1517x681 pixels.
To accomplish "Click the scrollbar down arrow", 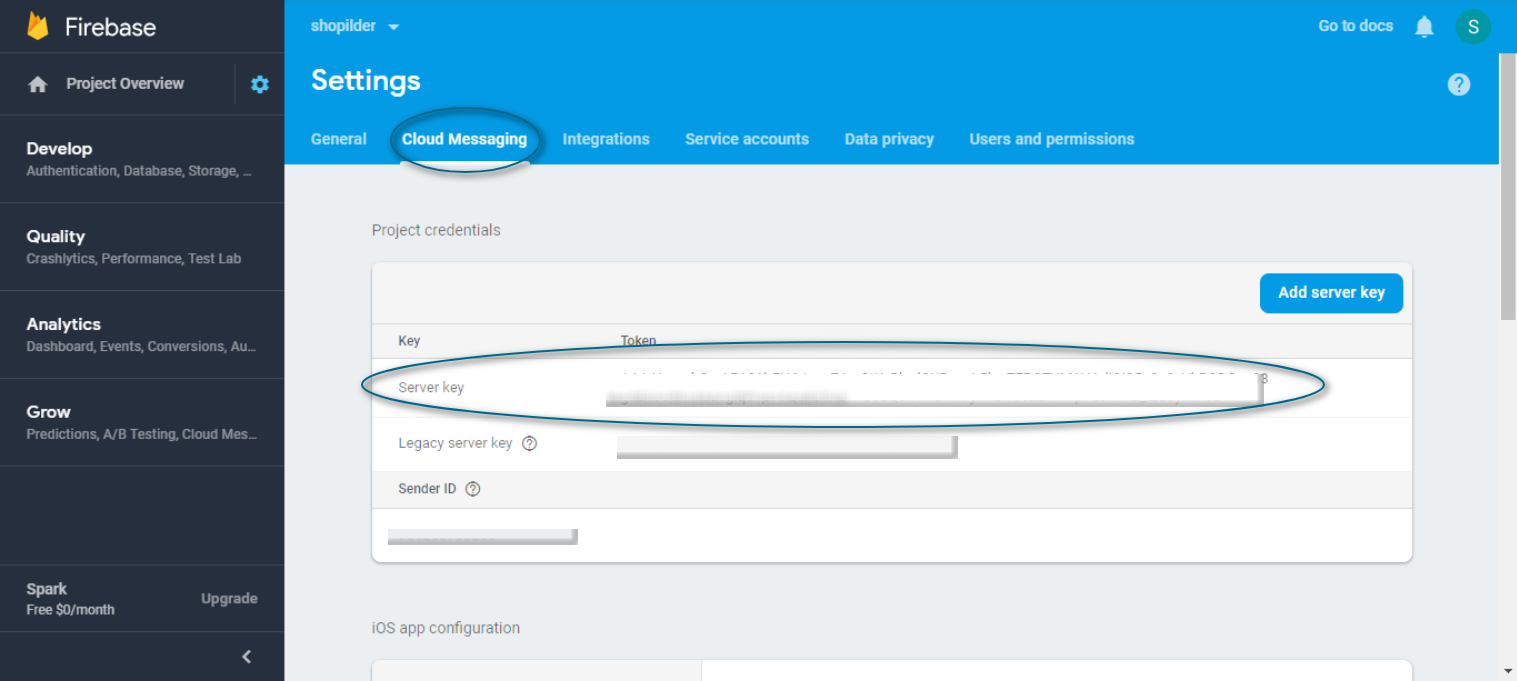I will coord(1508,670).
